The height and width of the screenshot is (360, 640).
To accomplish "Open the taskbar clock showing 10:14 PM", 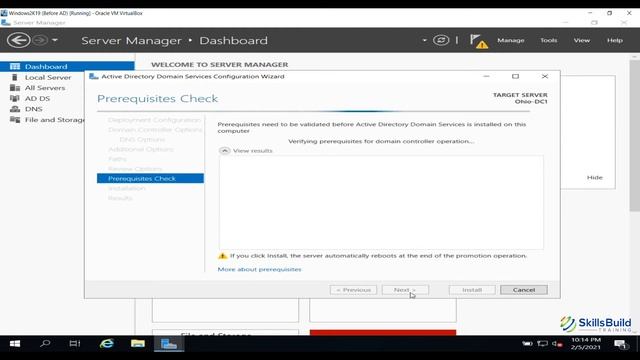I will (x=586, y=344).
